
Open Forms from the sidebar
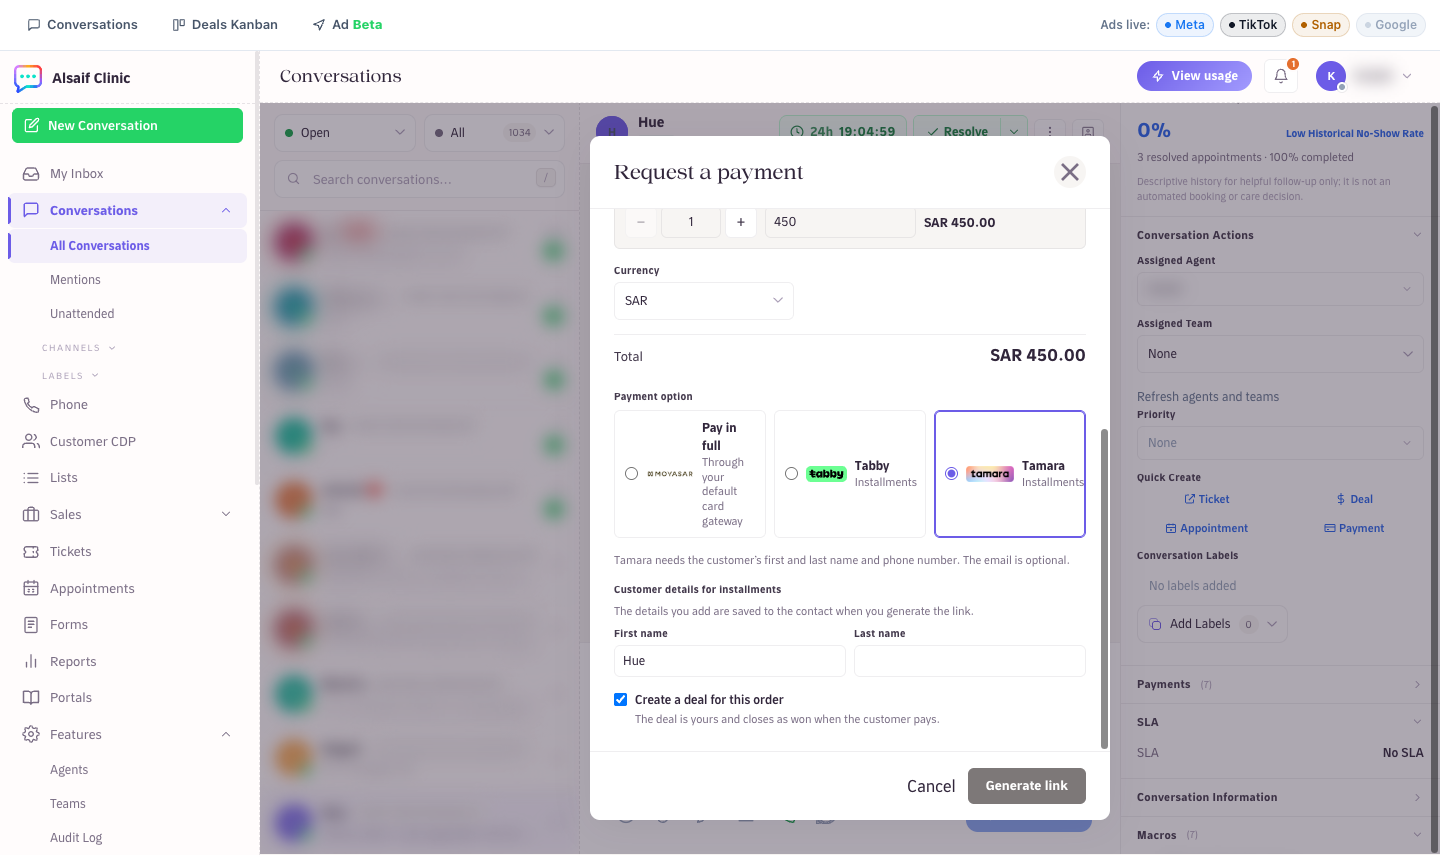127,625
